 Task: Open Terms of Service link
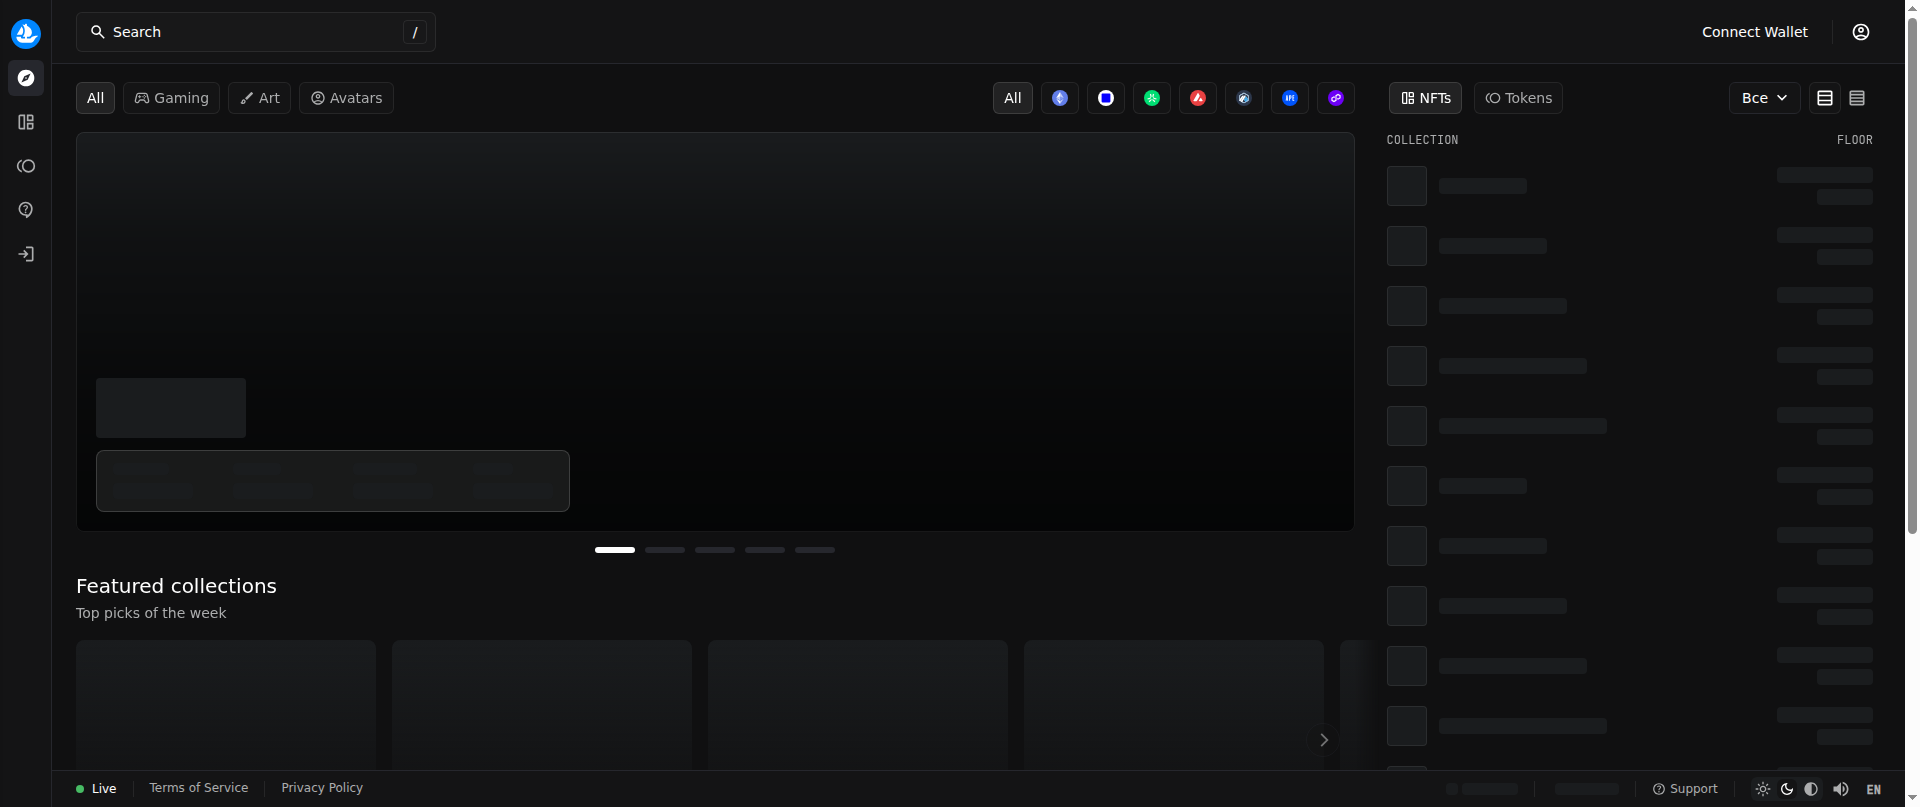coord(199,788)
